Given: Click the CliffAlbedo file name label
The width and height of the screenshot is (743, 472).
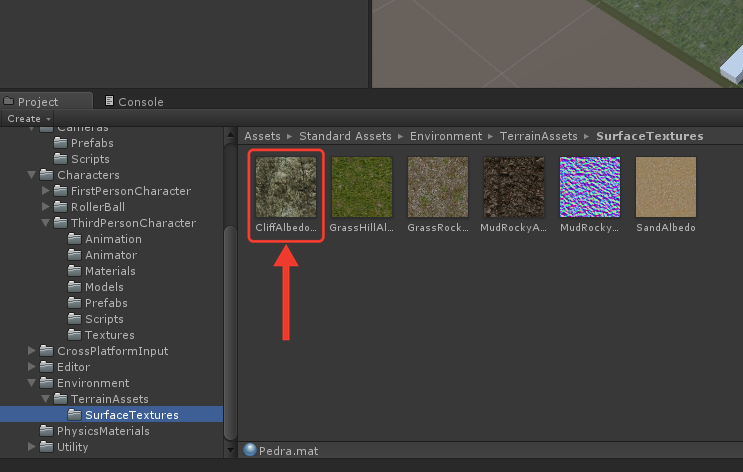Looking at the screenshot, I should 286,227.
